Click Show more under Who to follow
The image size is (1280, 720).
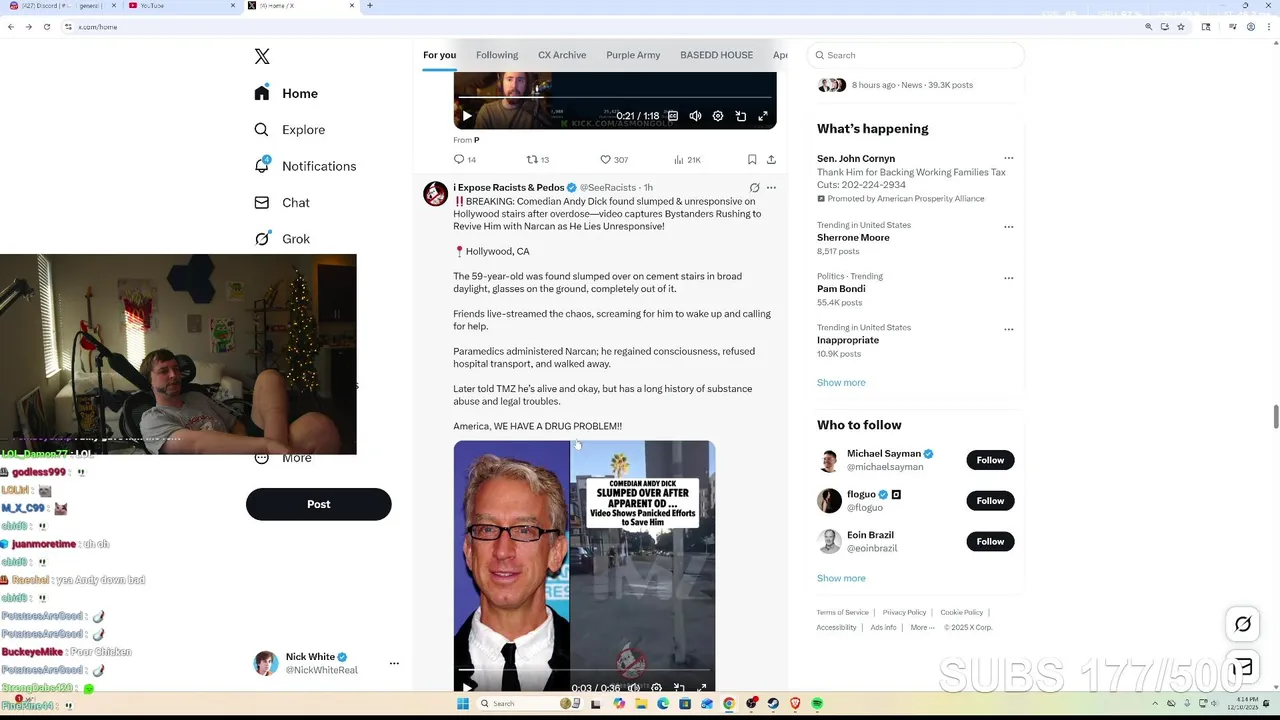841,578
